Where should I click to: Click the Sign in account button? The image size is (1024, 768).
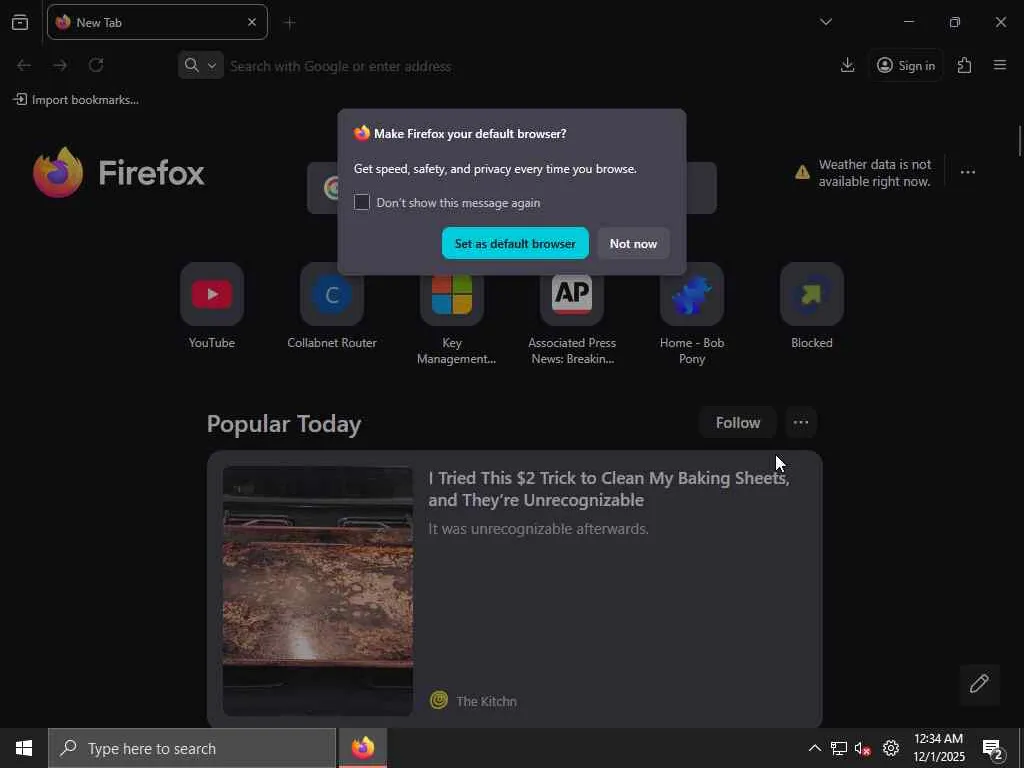click(x=906, y=65)
